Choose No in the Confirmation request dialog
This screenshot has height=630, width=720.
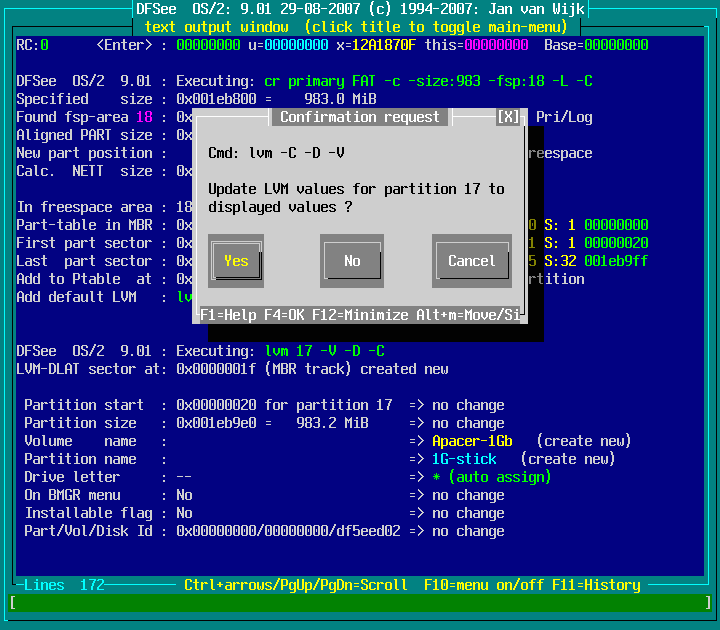point(352,261)
